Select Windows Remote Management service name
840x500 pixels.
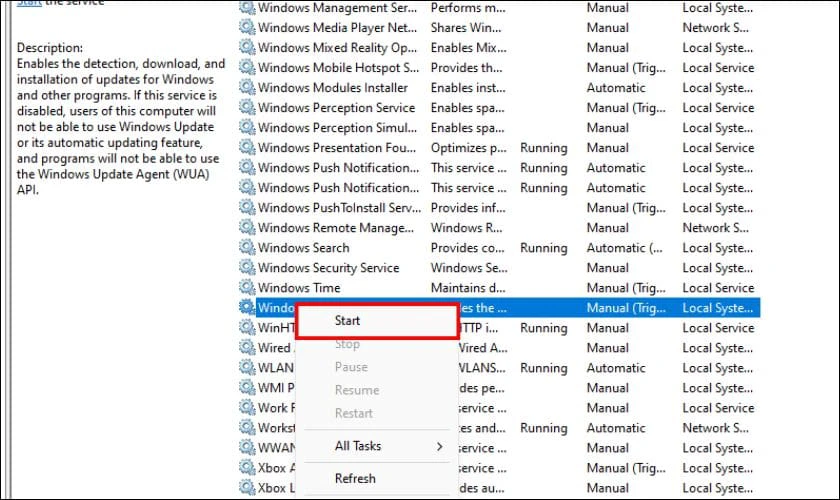(x=336, y=228)
